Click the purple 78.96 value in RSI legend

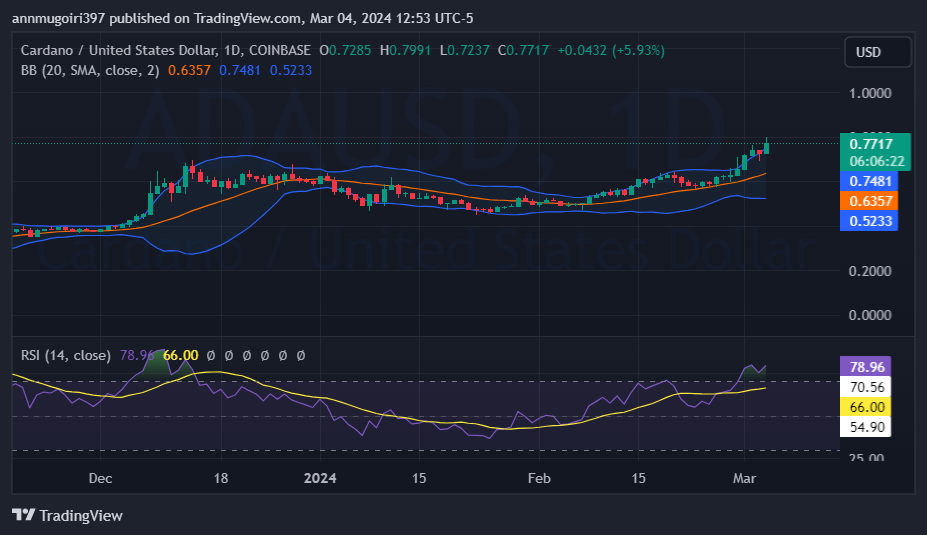[137, 355]
